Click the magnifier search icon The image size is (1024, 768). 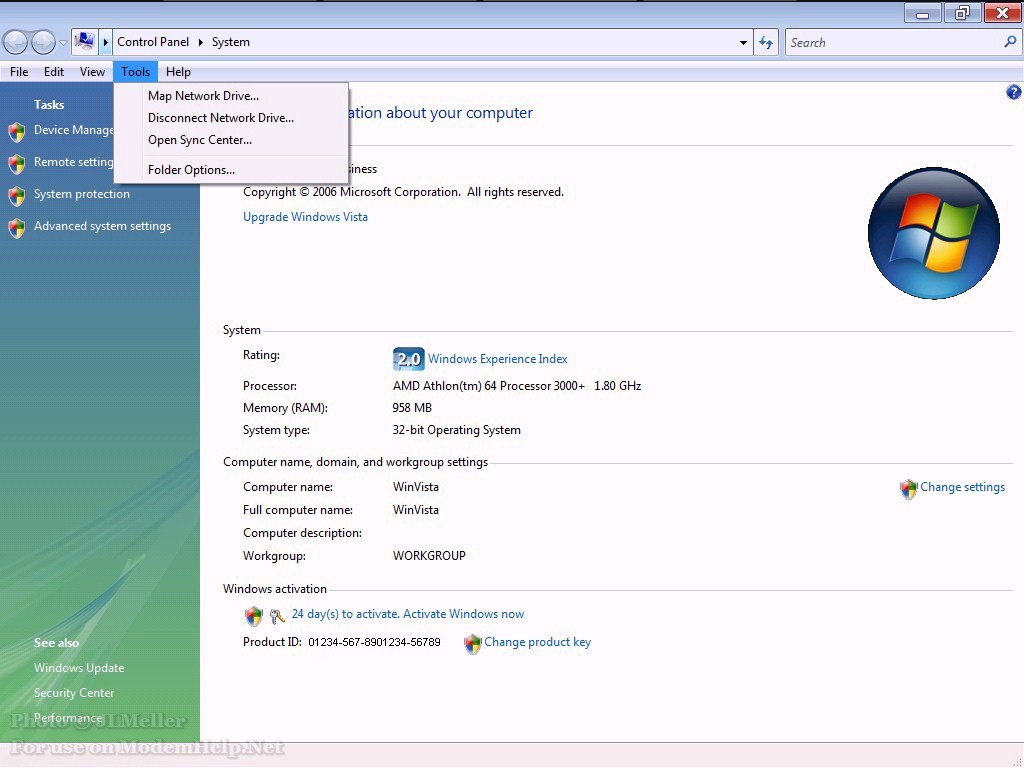coord(1010,42)
